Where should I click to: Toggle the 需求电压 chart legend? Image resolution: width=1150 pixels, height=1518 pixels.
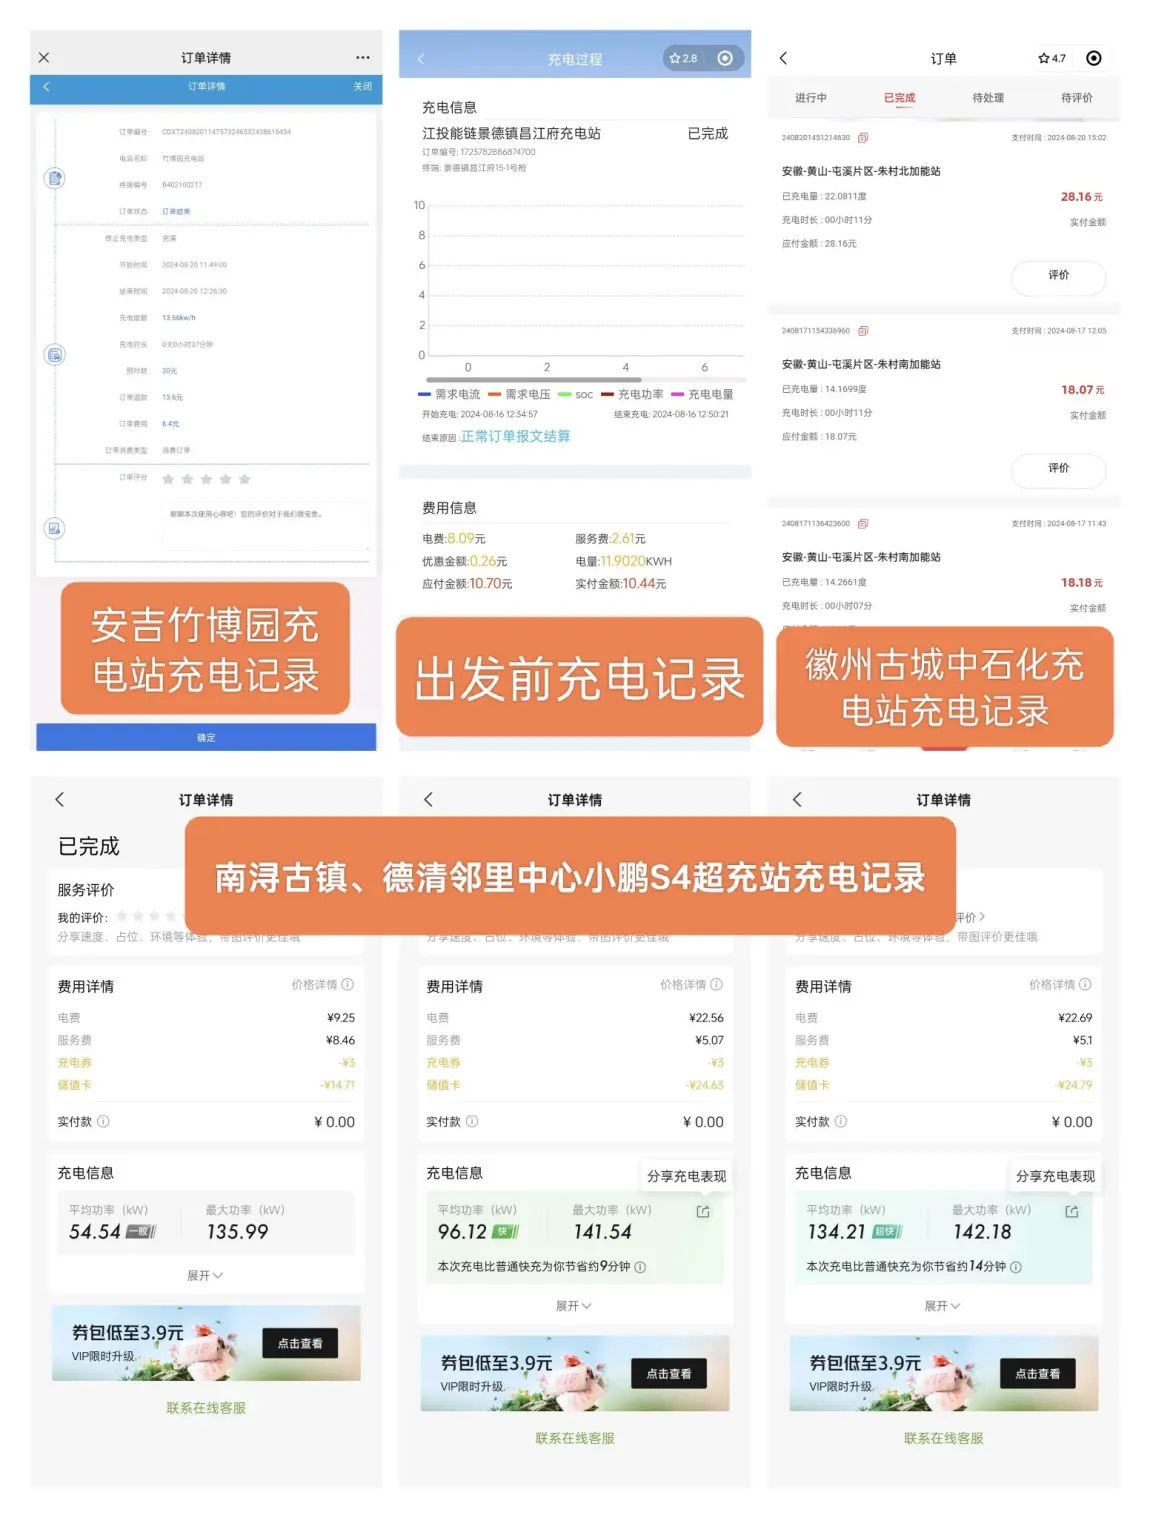[x=520, y=395]
